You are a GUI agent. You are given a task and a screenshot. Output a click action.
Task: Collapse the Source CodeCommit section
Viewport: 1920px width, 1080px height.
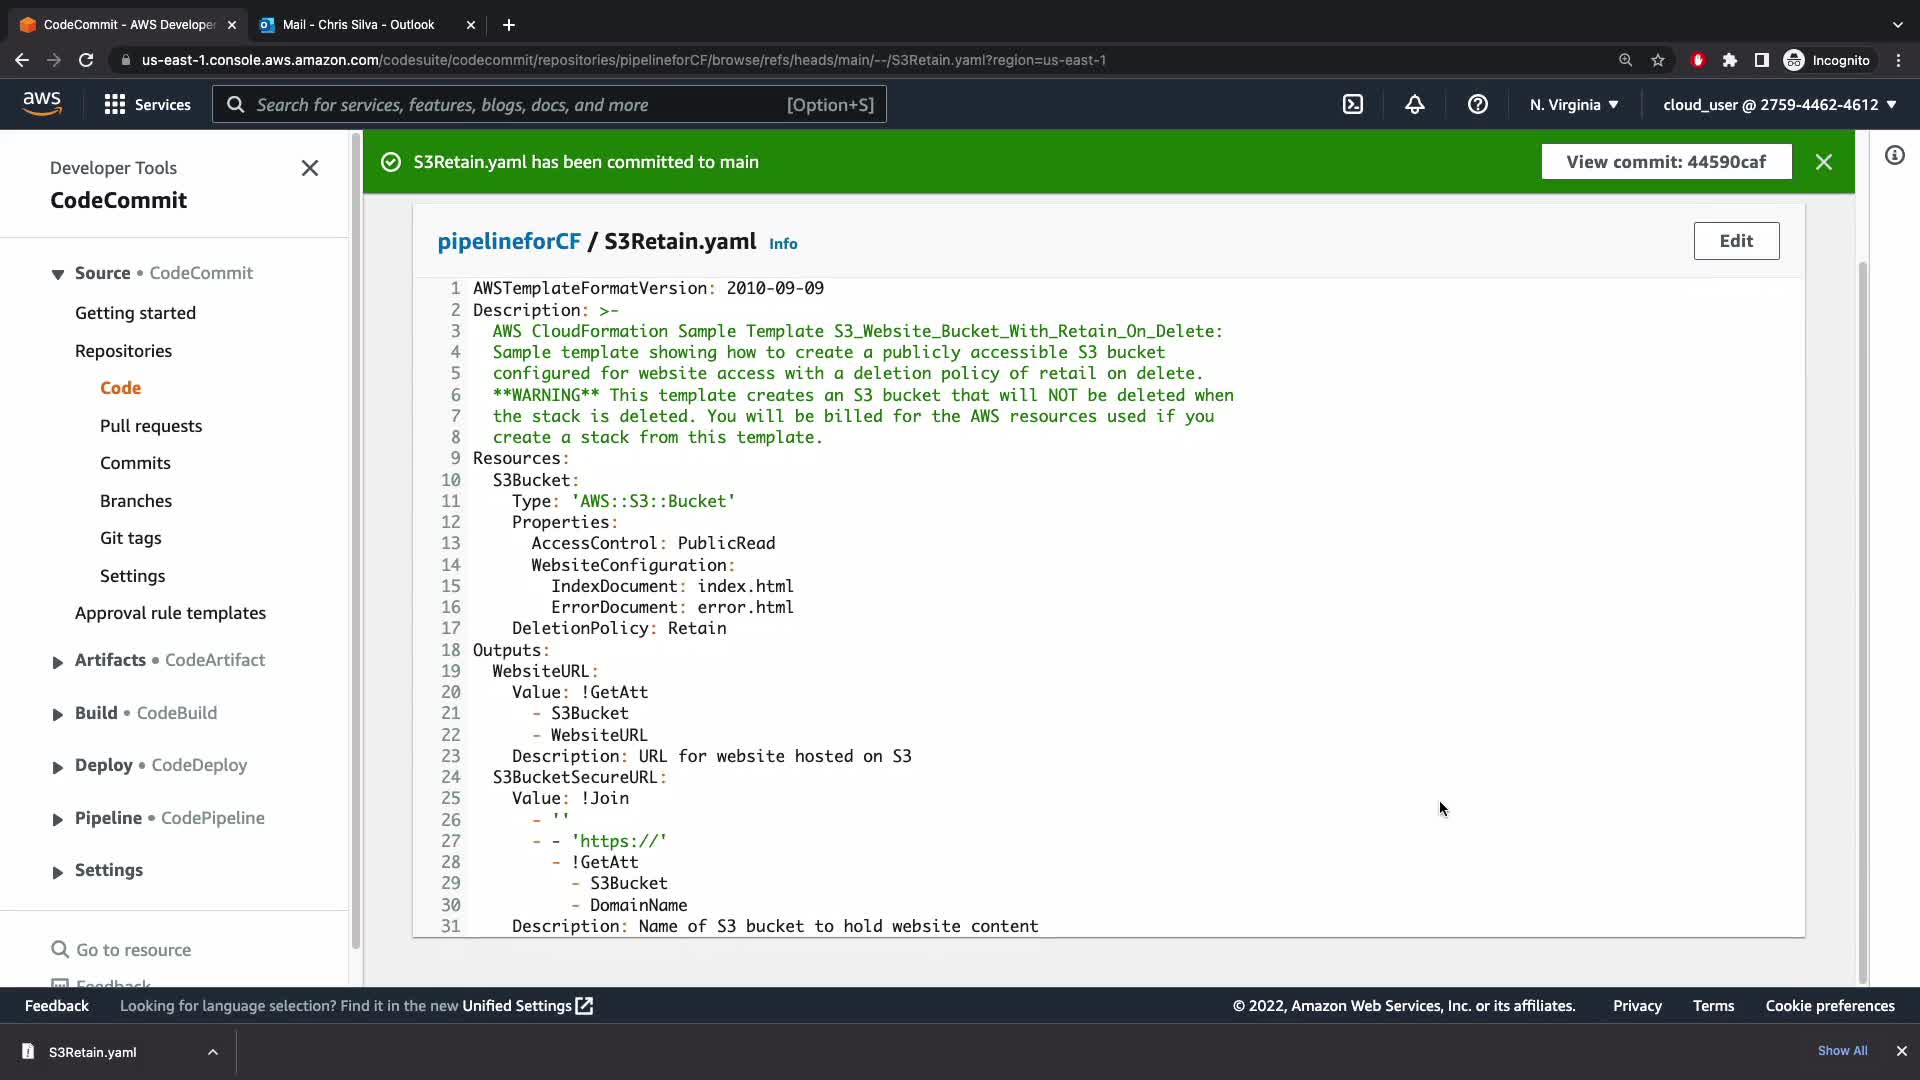tap(57, 274)
